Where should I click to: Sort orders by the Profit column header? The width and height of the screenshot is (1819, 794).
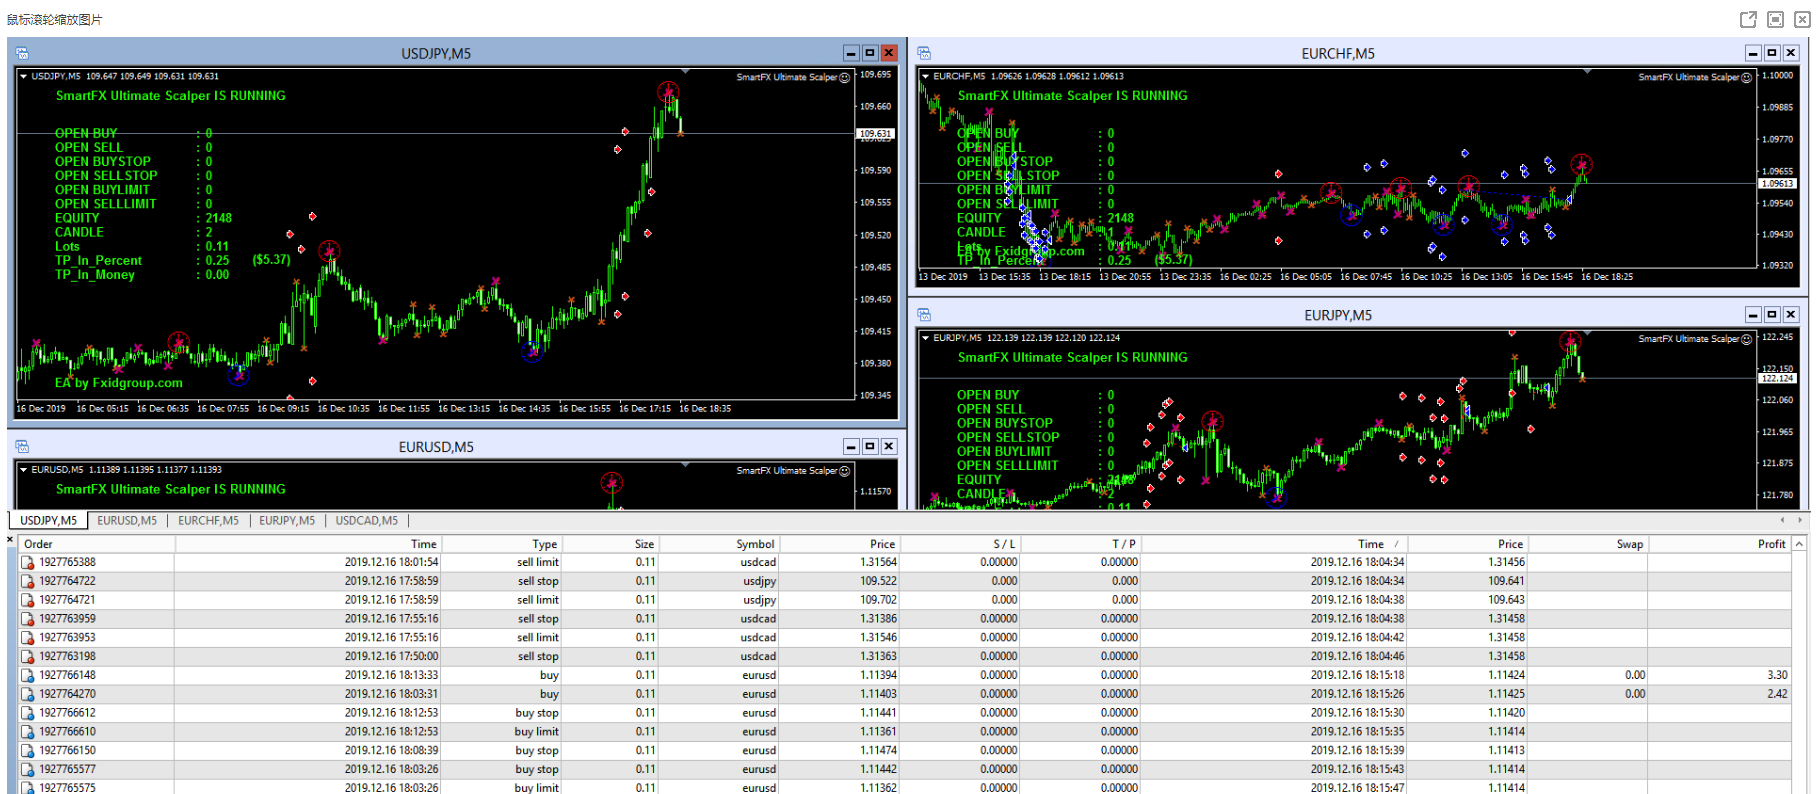[1770, 544]
